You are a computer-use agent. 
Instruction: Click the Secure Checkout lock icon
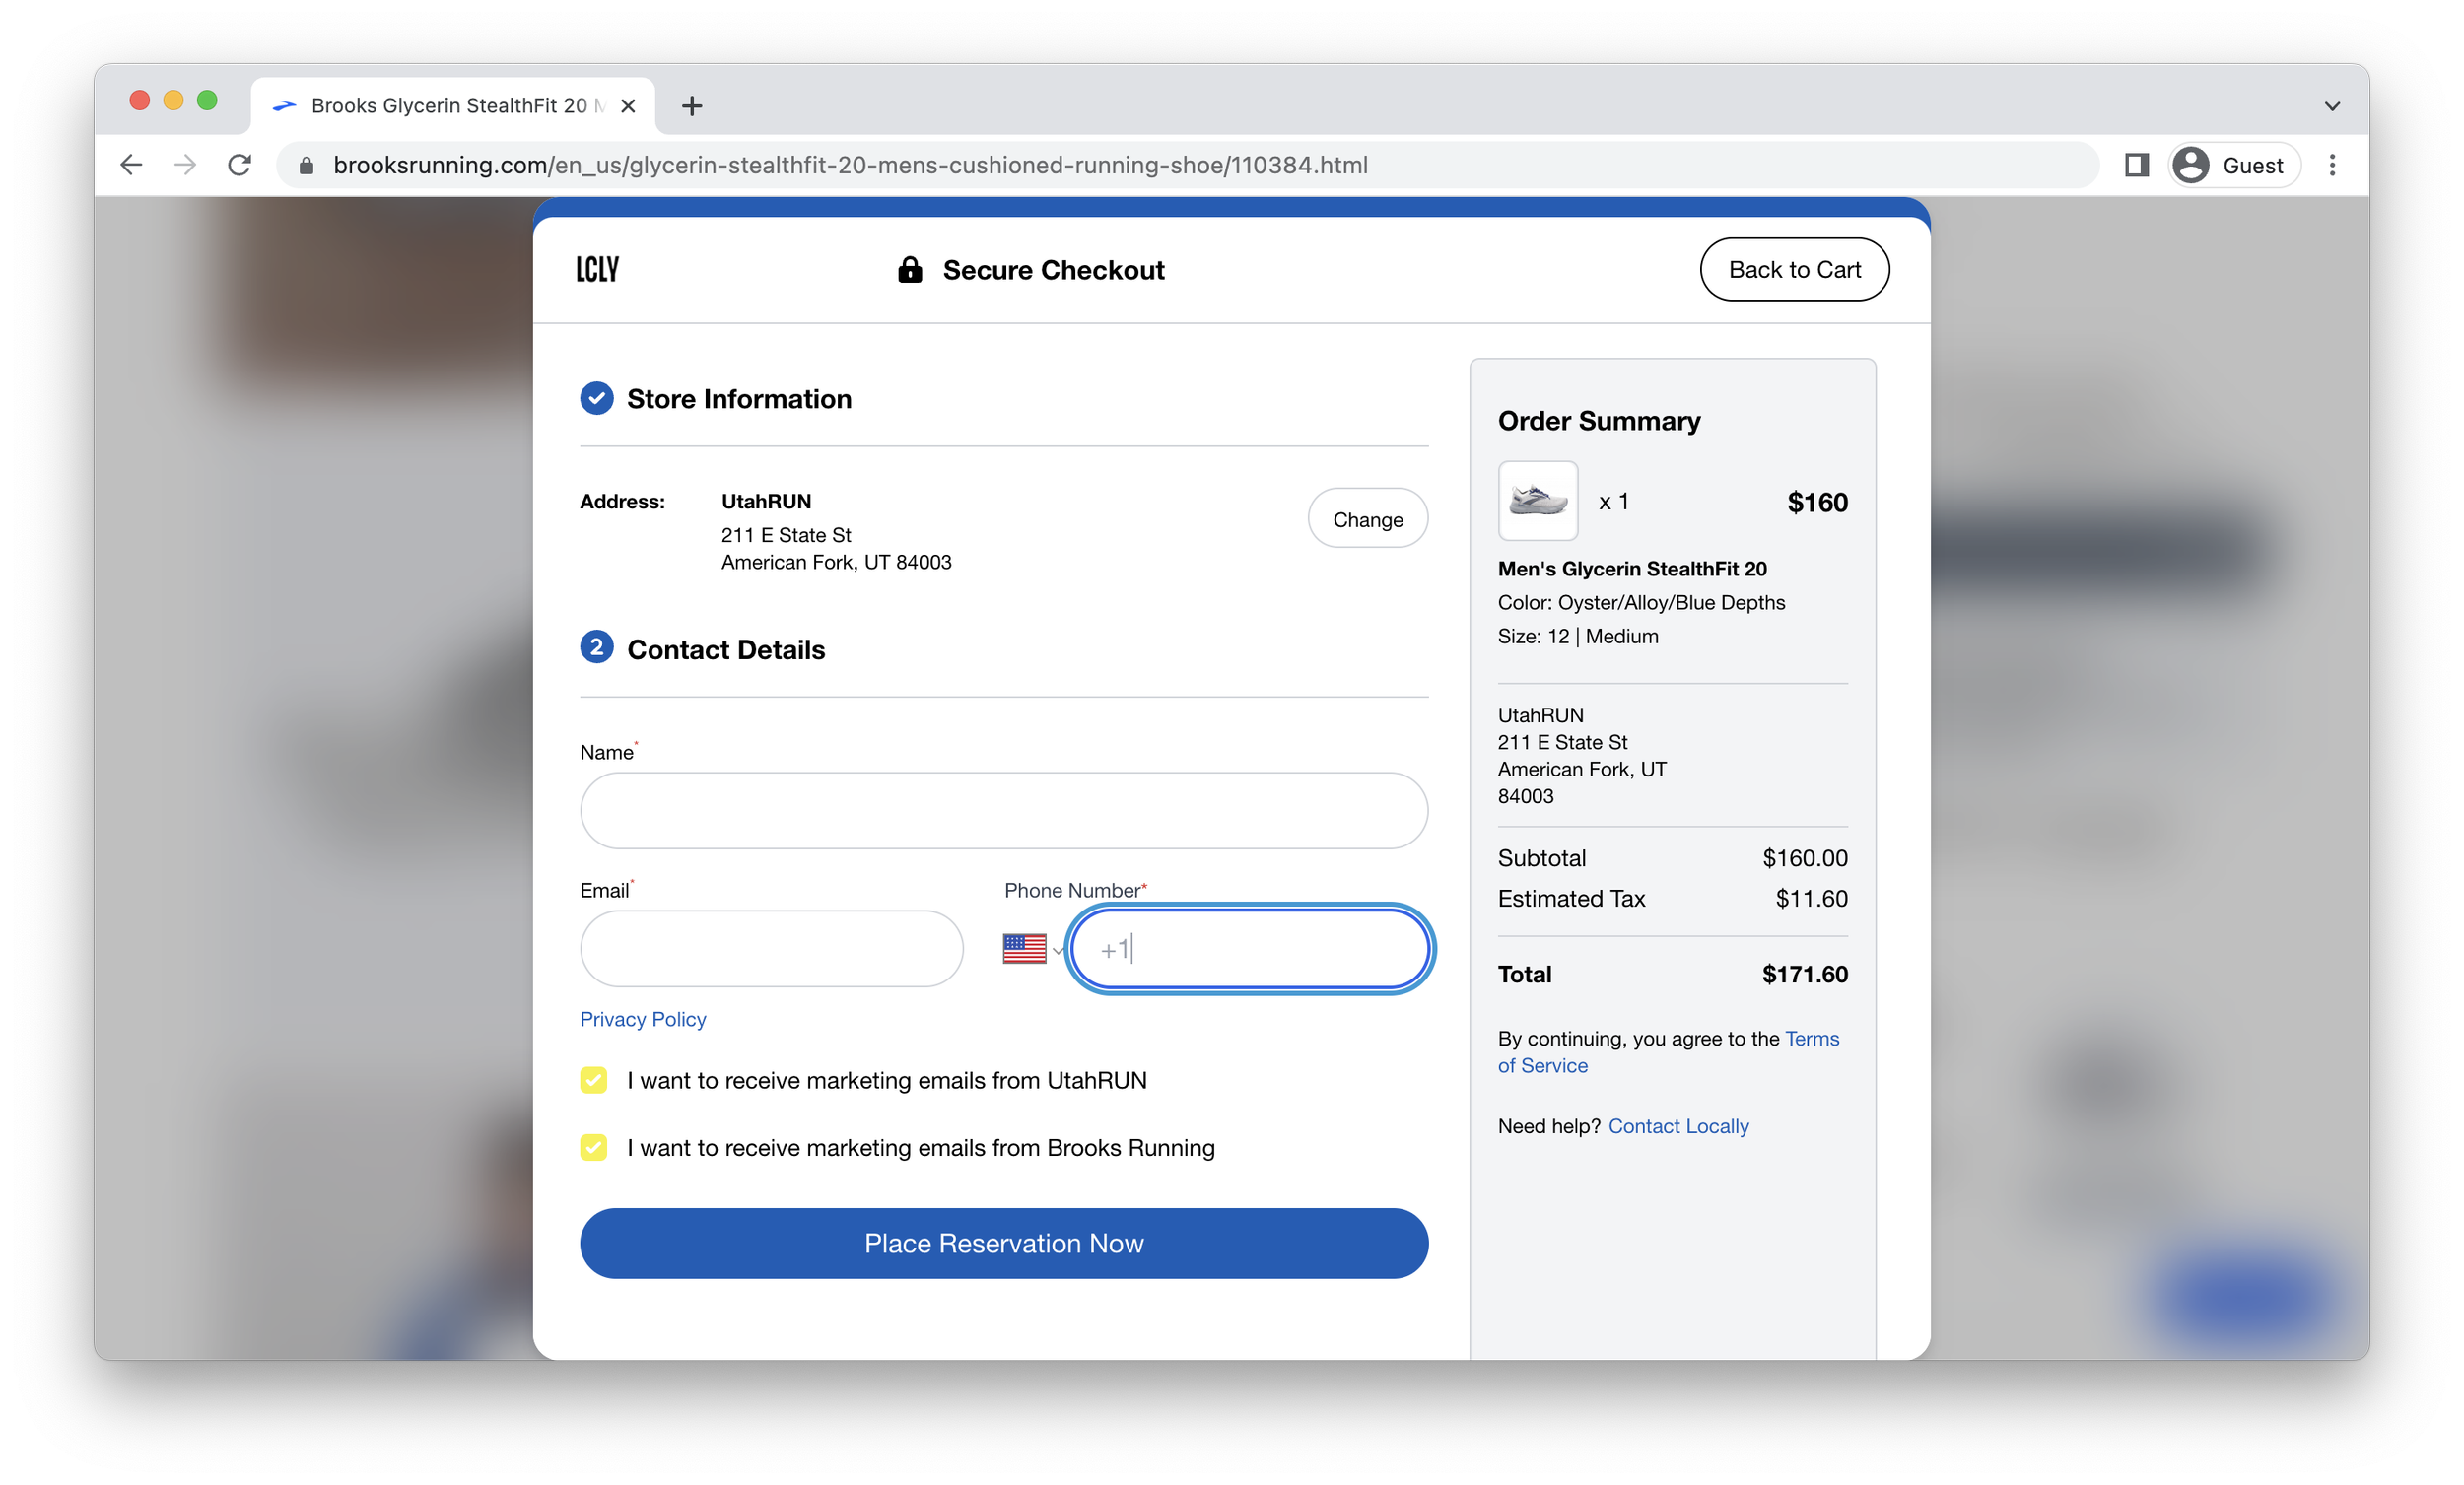[909, 269]
